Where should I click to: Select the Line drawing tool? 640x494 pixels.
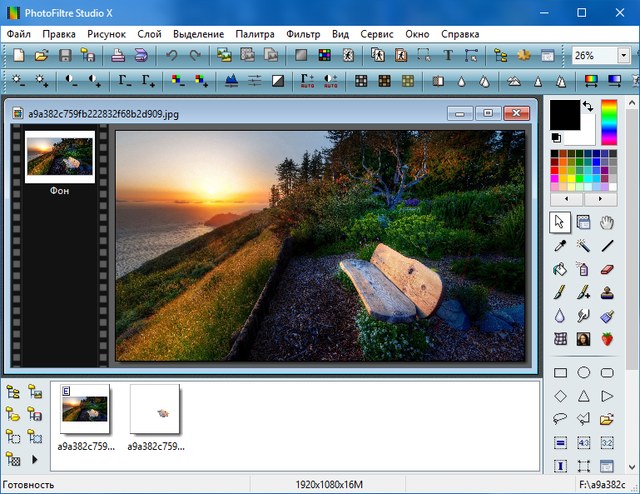(607, 245)
